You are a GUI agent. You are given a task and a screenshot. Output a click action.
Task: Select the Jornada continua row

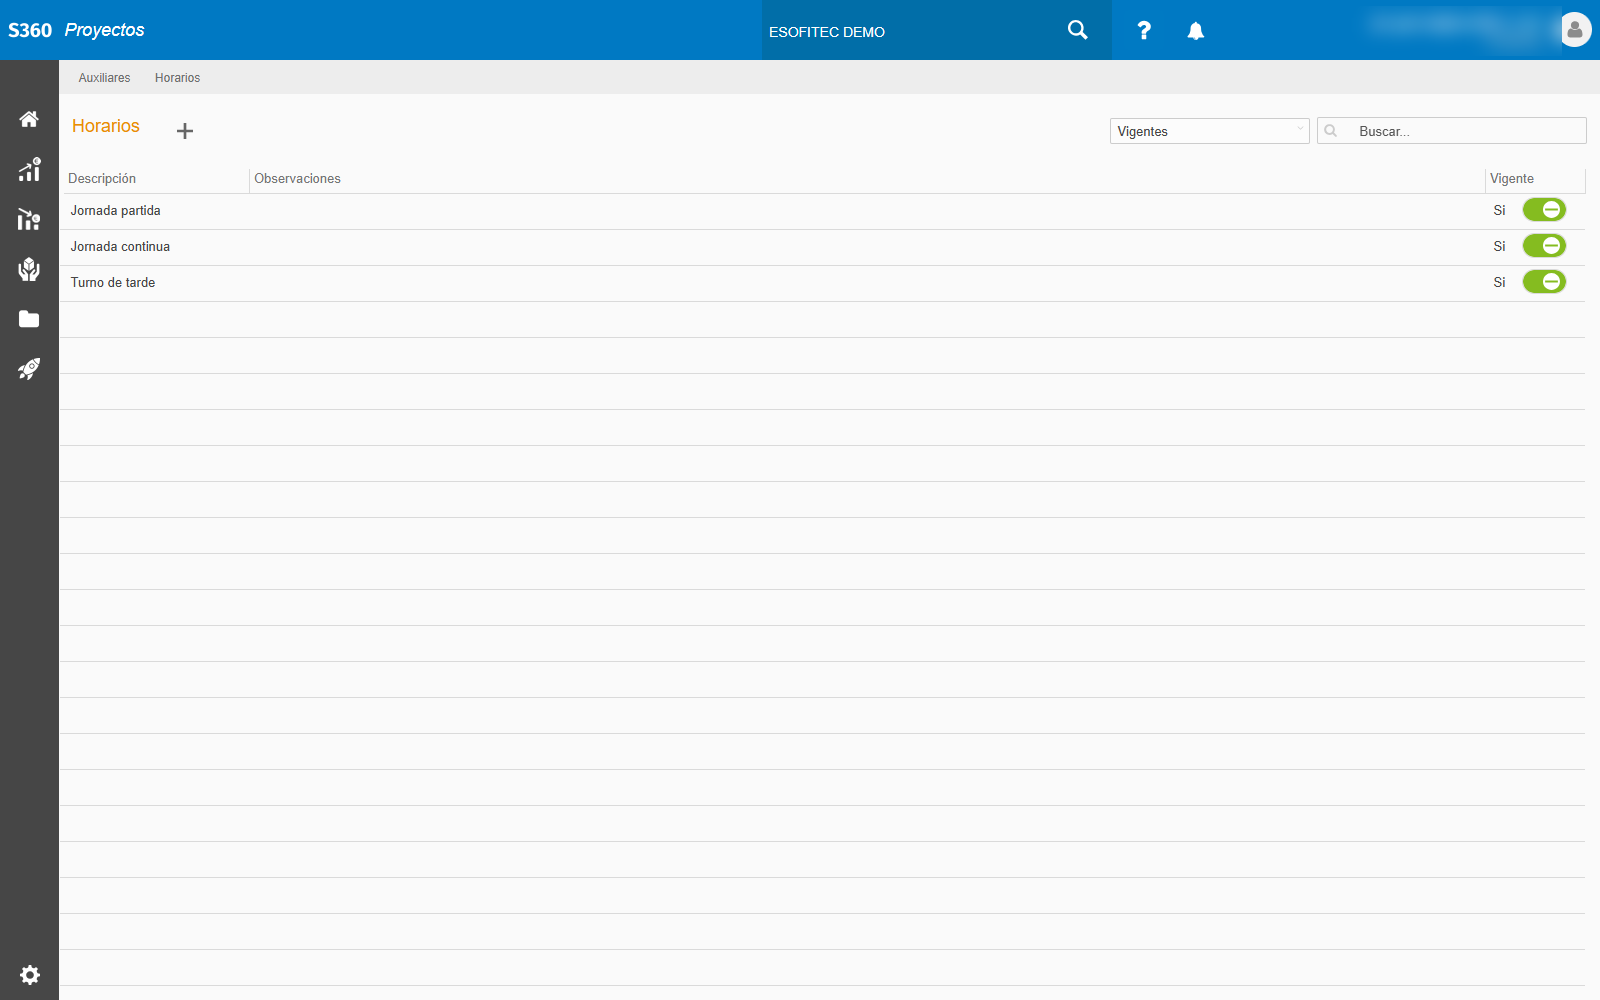[822, 247]
